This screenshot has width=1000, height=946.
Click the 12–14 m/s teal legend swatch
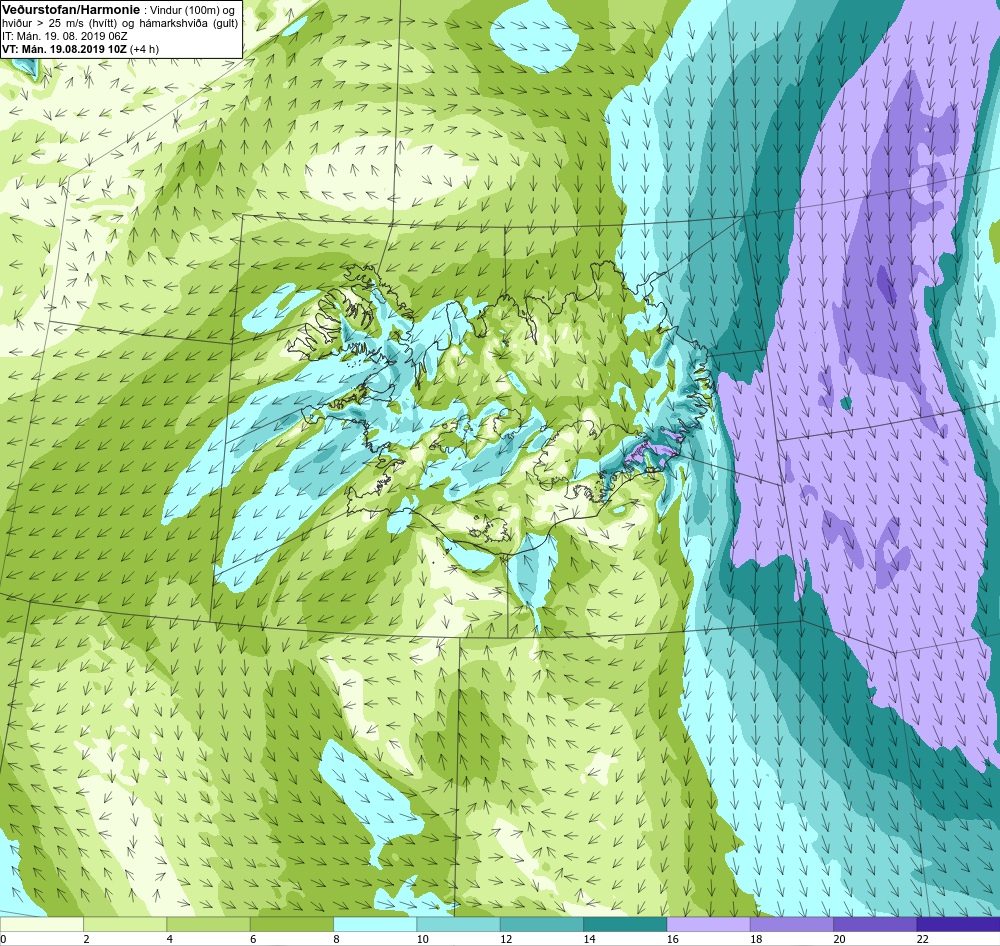click(x=541, y=924)
